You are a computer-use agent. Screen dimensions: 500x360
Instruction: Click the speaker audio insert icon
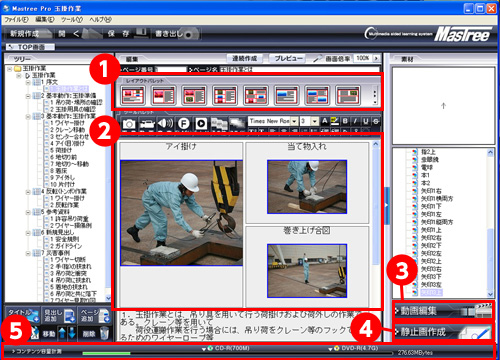165,123
